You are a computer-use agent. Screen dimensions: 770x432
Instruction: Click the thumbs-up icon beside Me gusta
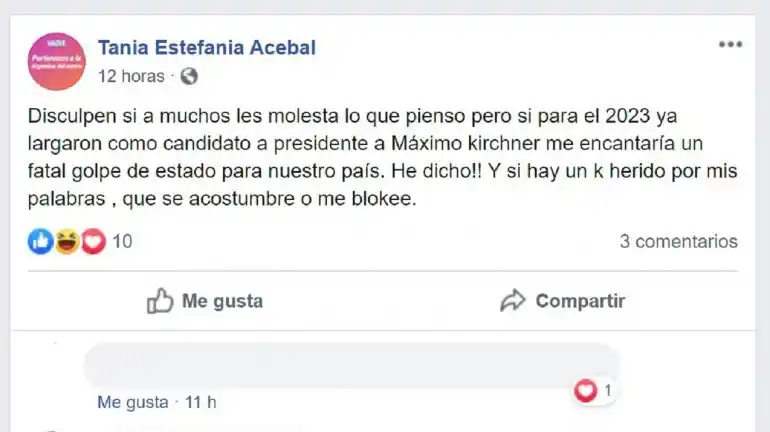click(x=160, y=301)
